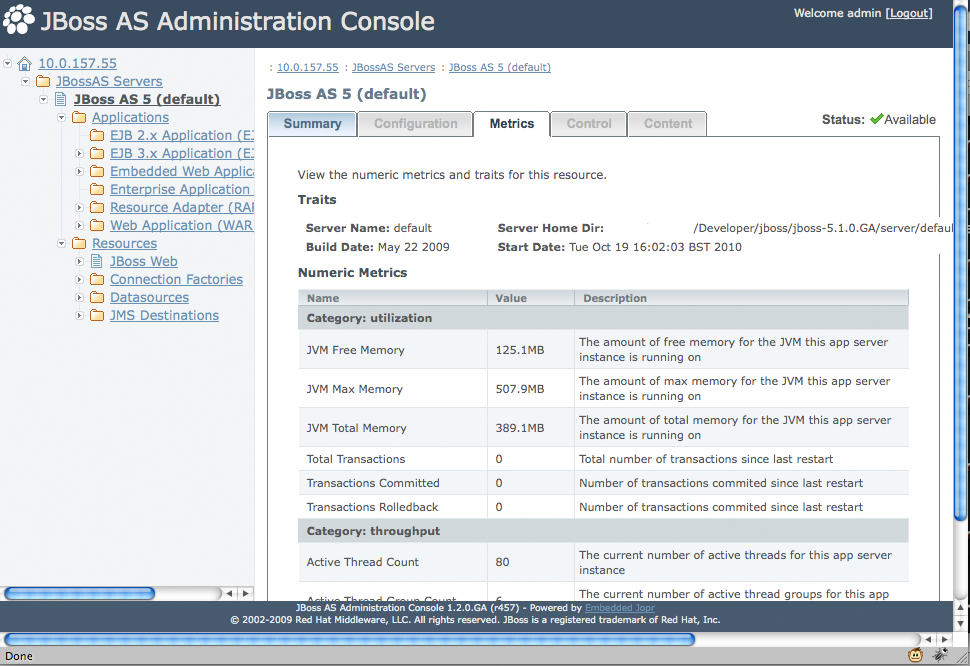Expand the Resource Adapter node
970x666 pixels.
[79, 207]
